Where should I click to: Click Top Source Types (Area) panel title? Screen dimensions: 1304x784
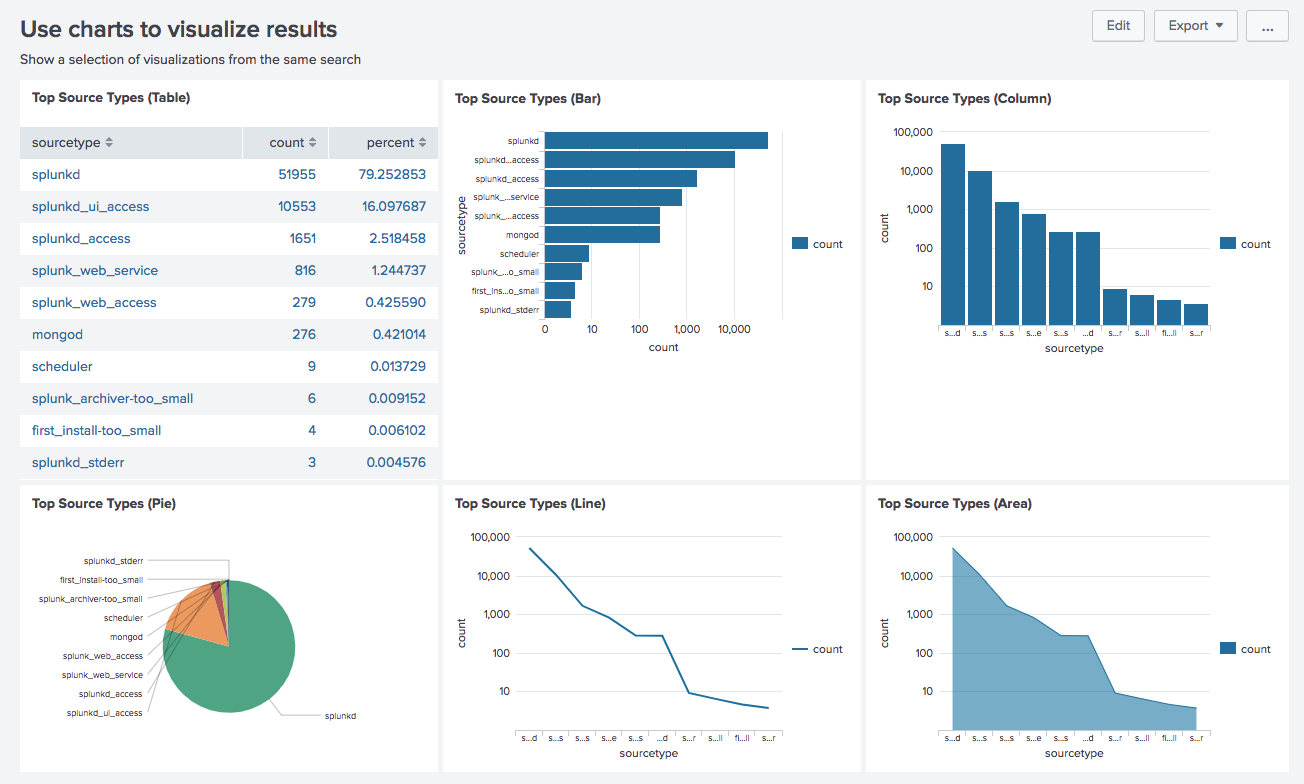click(955, 504)
